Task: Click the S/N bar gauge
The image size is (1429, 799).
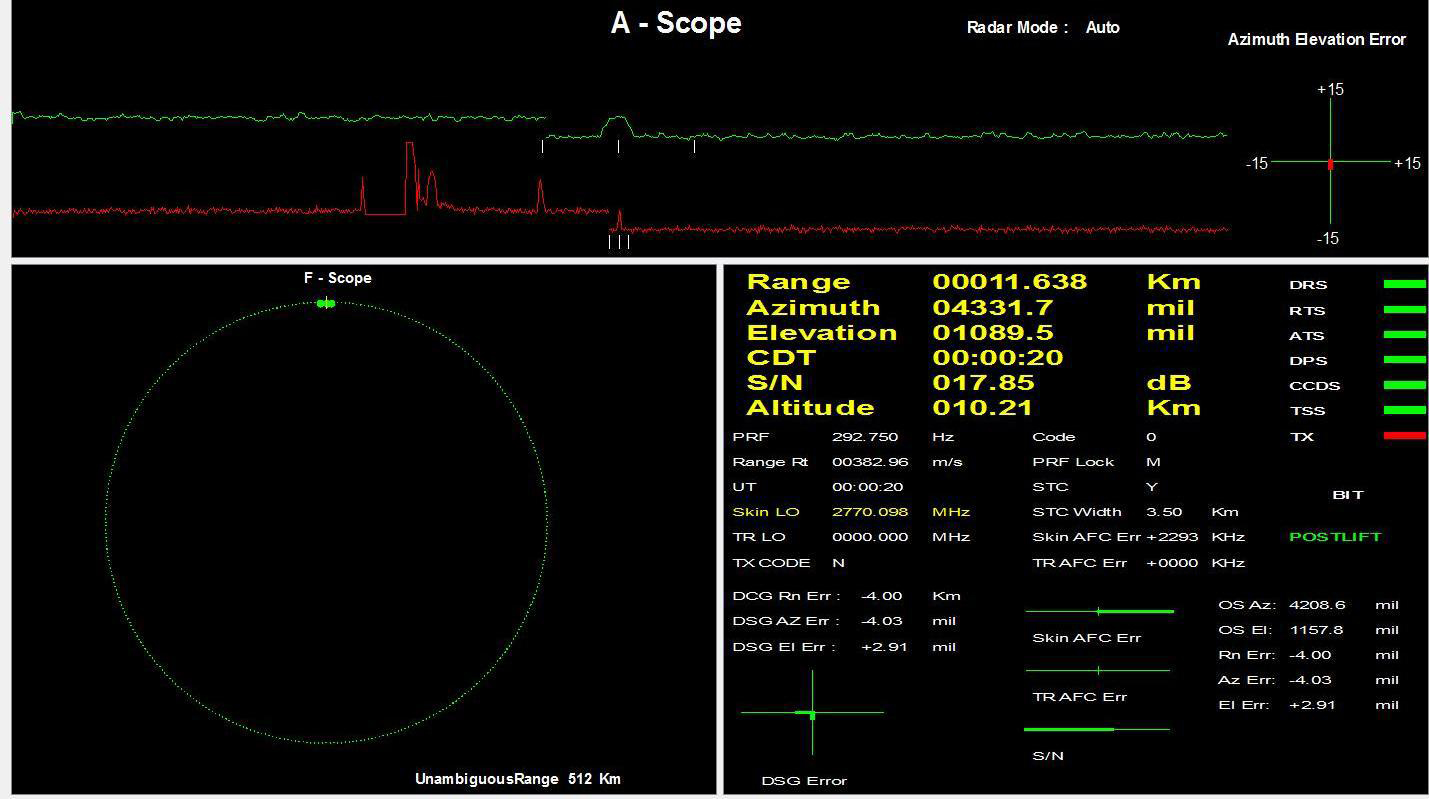Action: point(1098,729)
